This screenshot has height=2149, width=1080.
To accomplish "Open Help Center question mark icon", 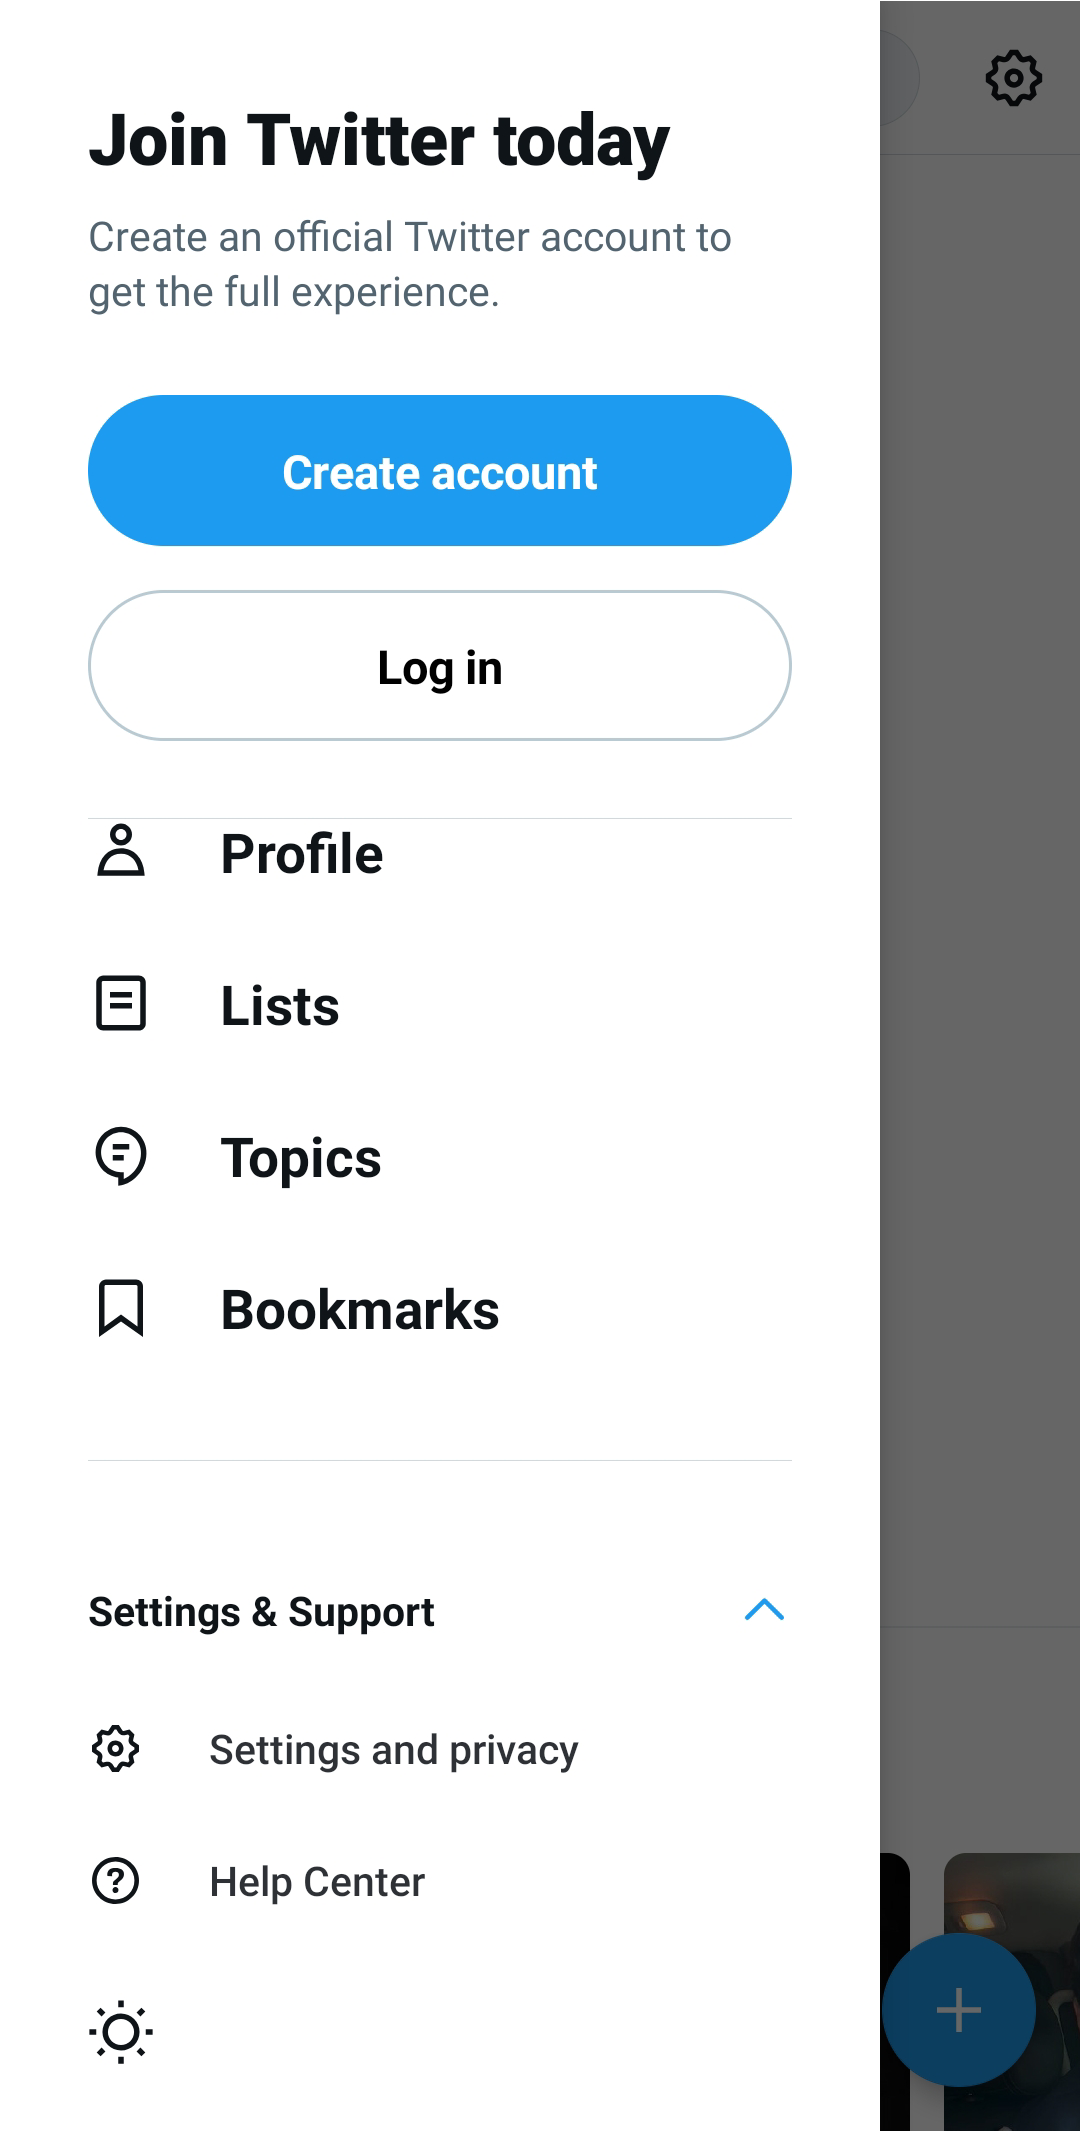I will [x=117, y=1881].
